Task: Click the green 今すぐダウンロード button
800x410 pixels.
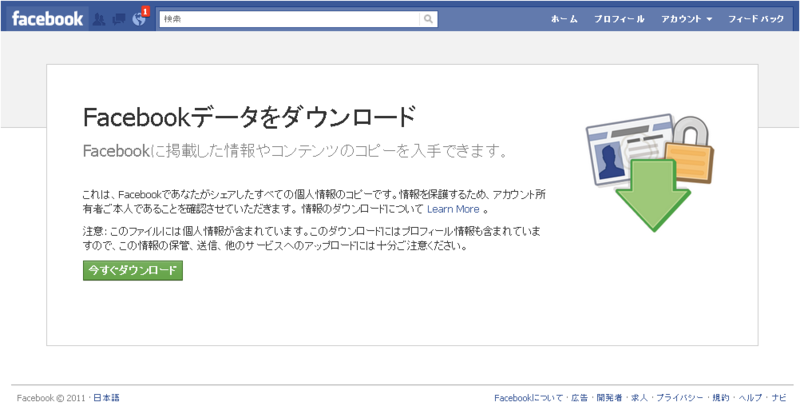Action: [x=133, y=271]
